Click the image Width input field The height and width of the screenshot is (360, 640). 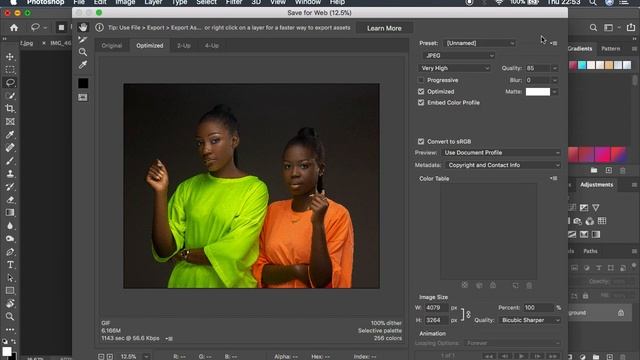tap(436, 308)
